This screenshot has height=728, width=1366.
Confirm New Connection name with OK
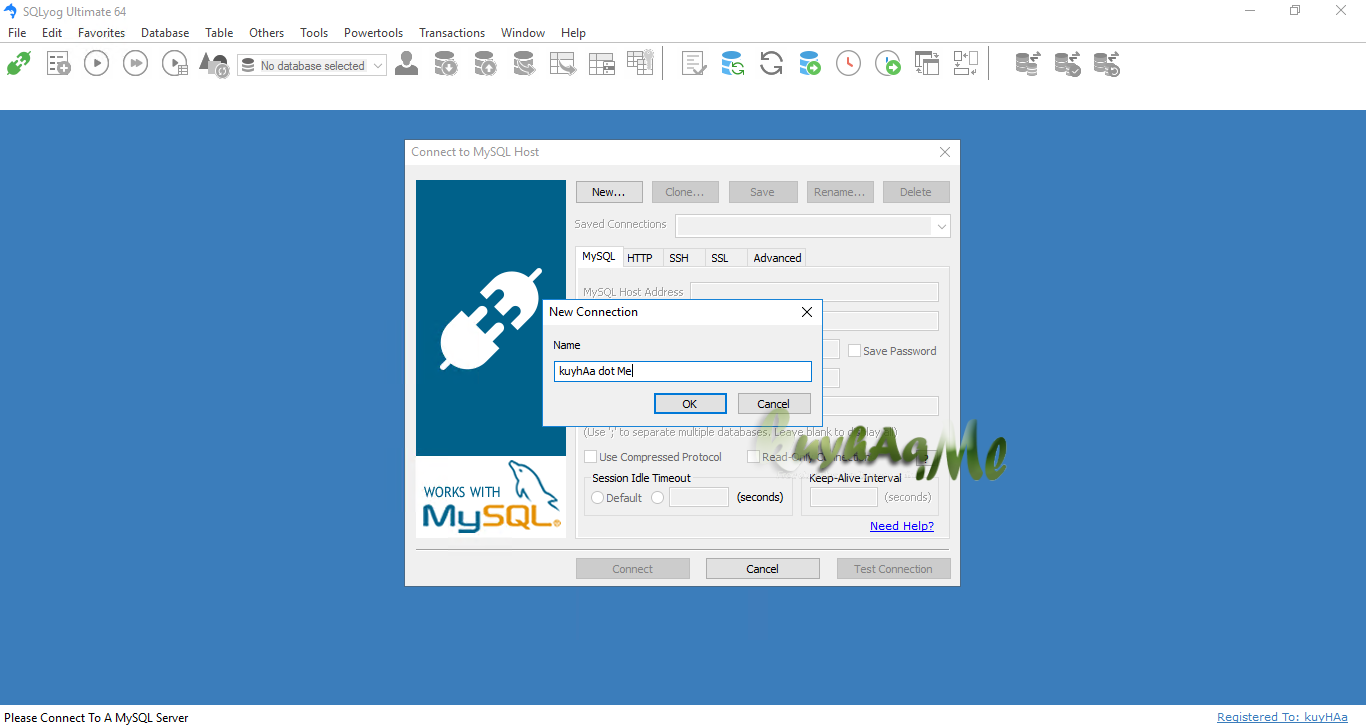coord(690,404)
